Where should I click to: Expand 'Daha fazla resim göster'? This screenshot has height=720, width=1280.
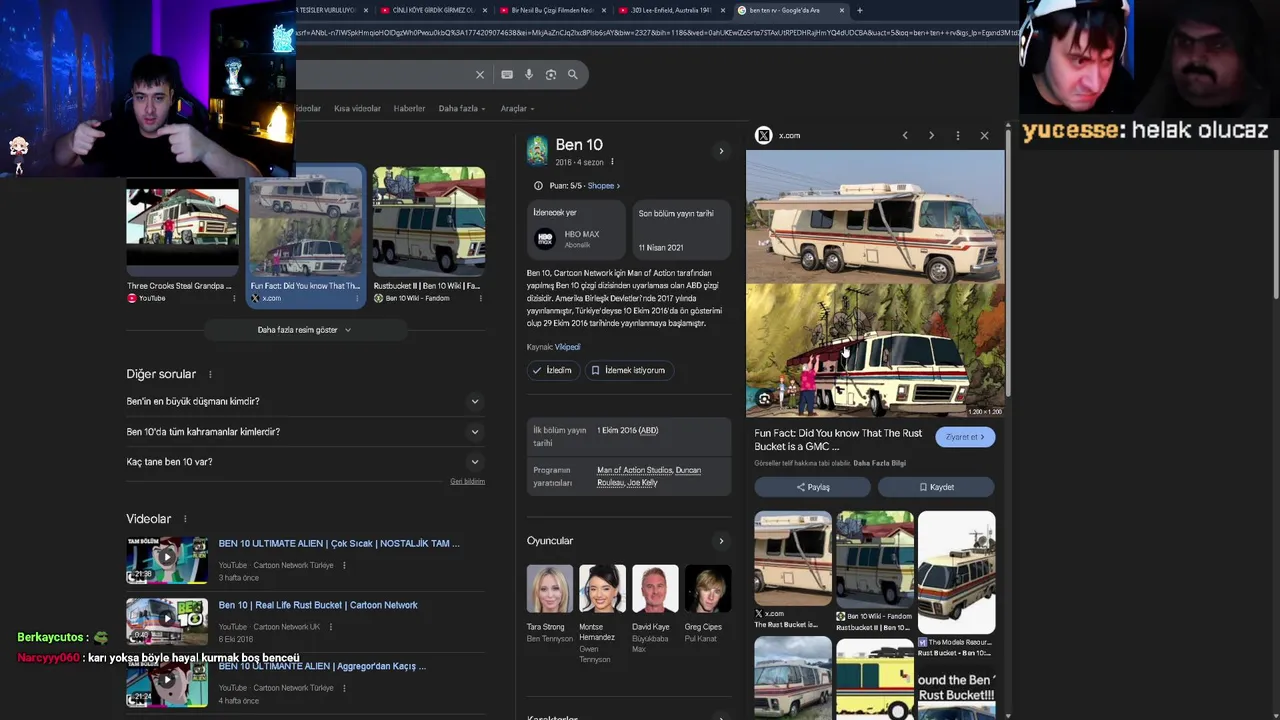pos(305,330)
